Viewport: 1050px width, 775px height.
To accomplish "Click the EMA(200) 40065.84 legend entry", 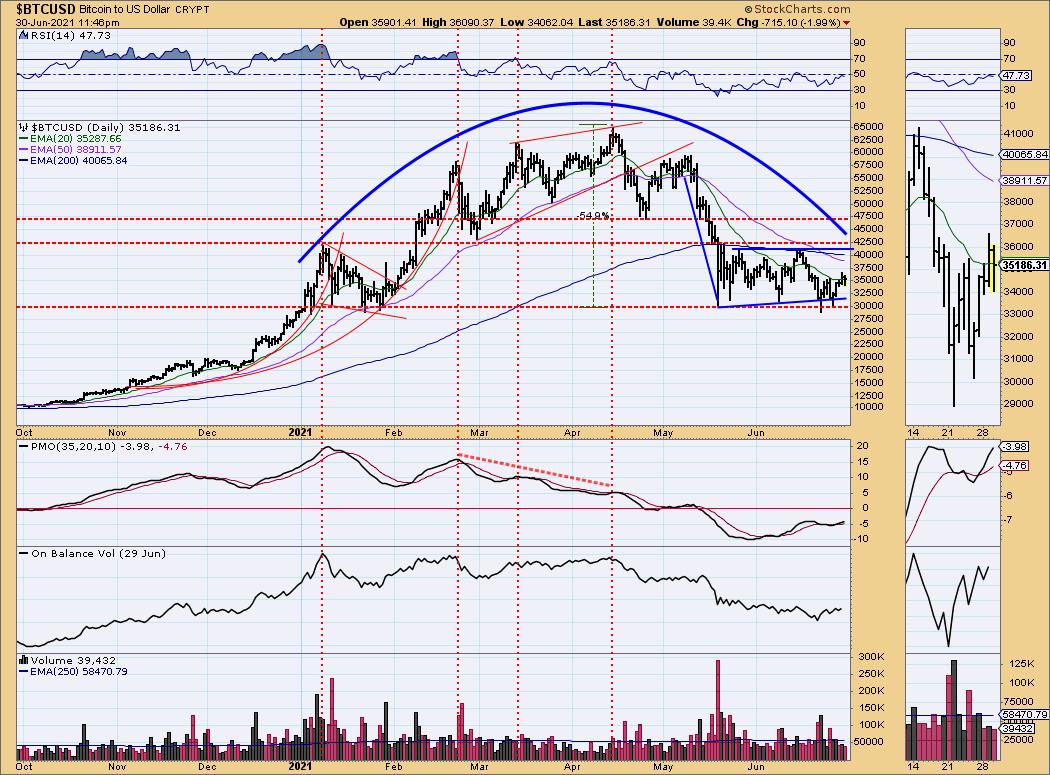I will pyautogui.click(x=78, y=161).
